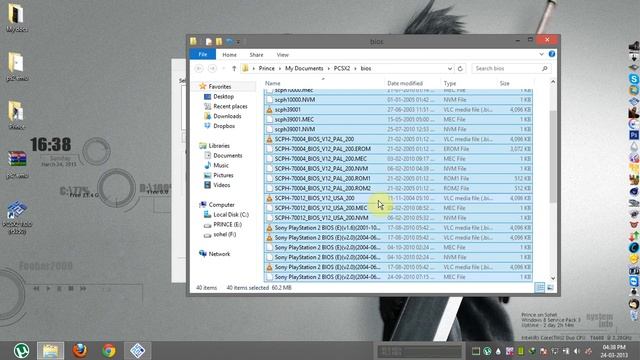Viewport: 640px width, 360px height.
Task: Sort files by Type column
Action: [x=450, y=83]
